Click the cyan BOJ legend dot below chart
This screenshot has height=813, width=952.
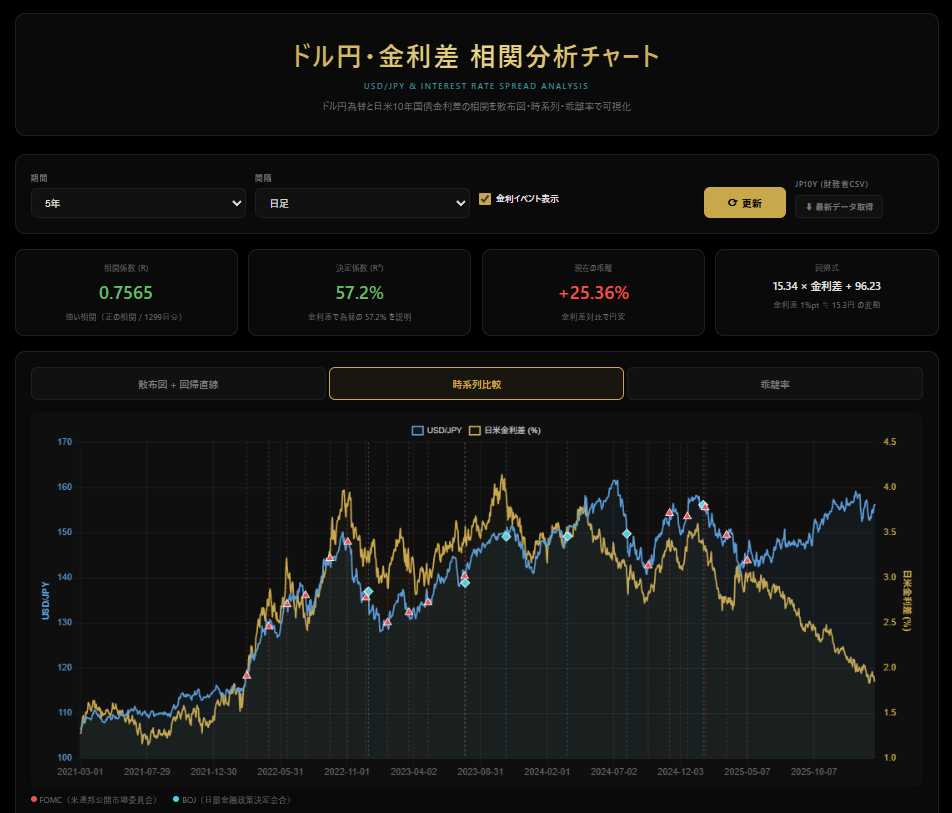[x=177, y=800]
